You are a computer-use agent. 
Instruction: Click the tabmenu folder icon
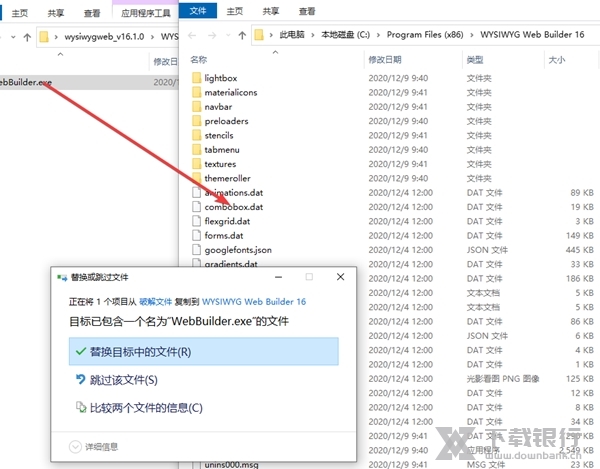click(x=197, y=150)
